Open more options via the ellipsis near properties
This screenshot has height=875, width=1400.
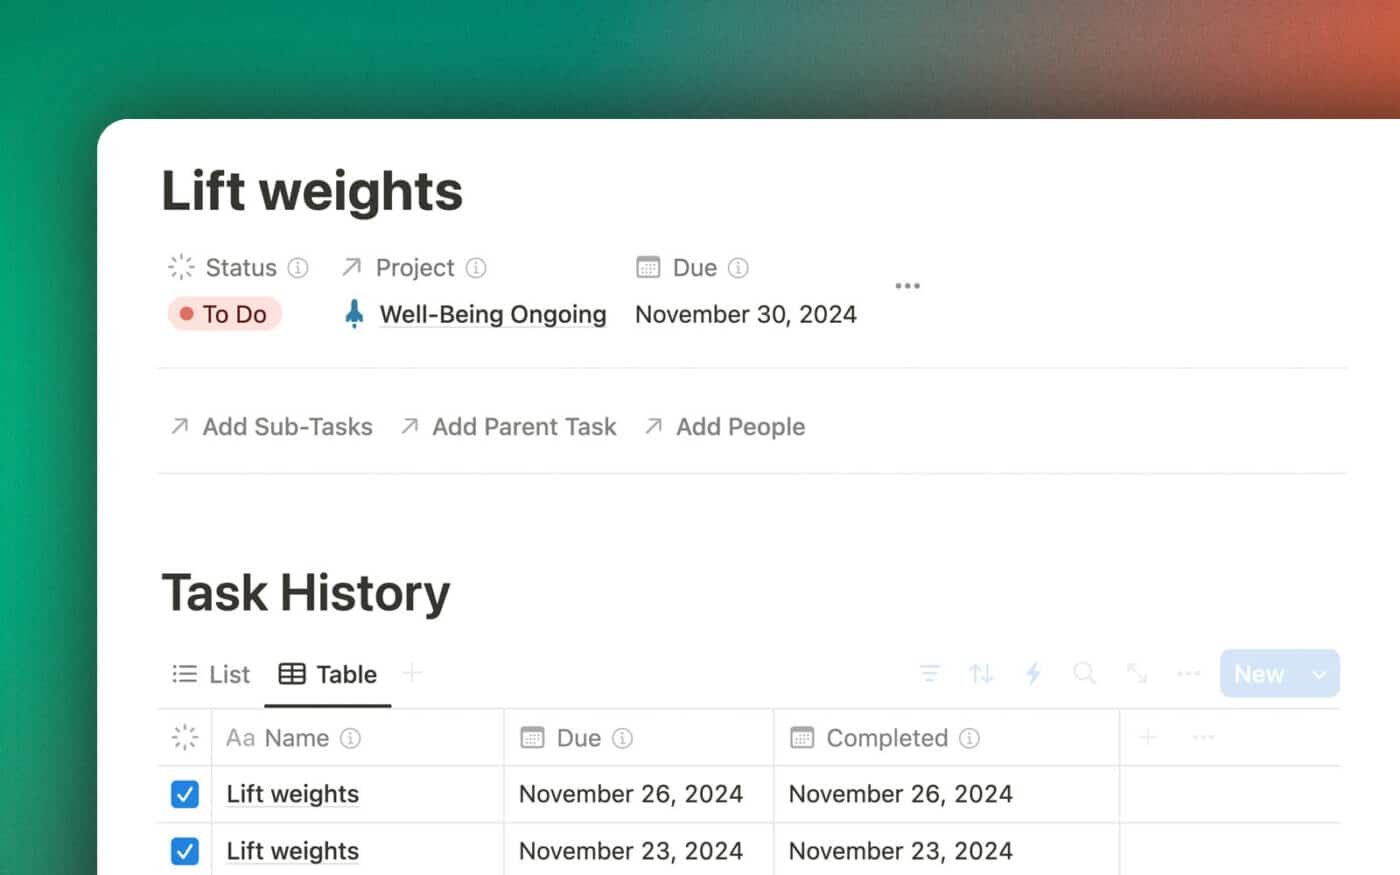point(907,285)
